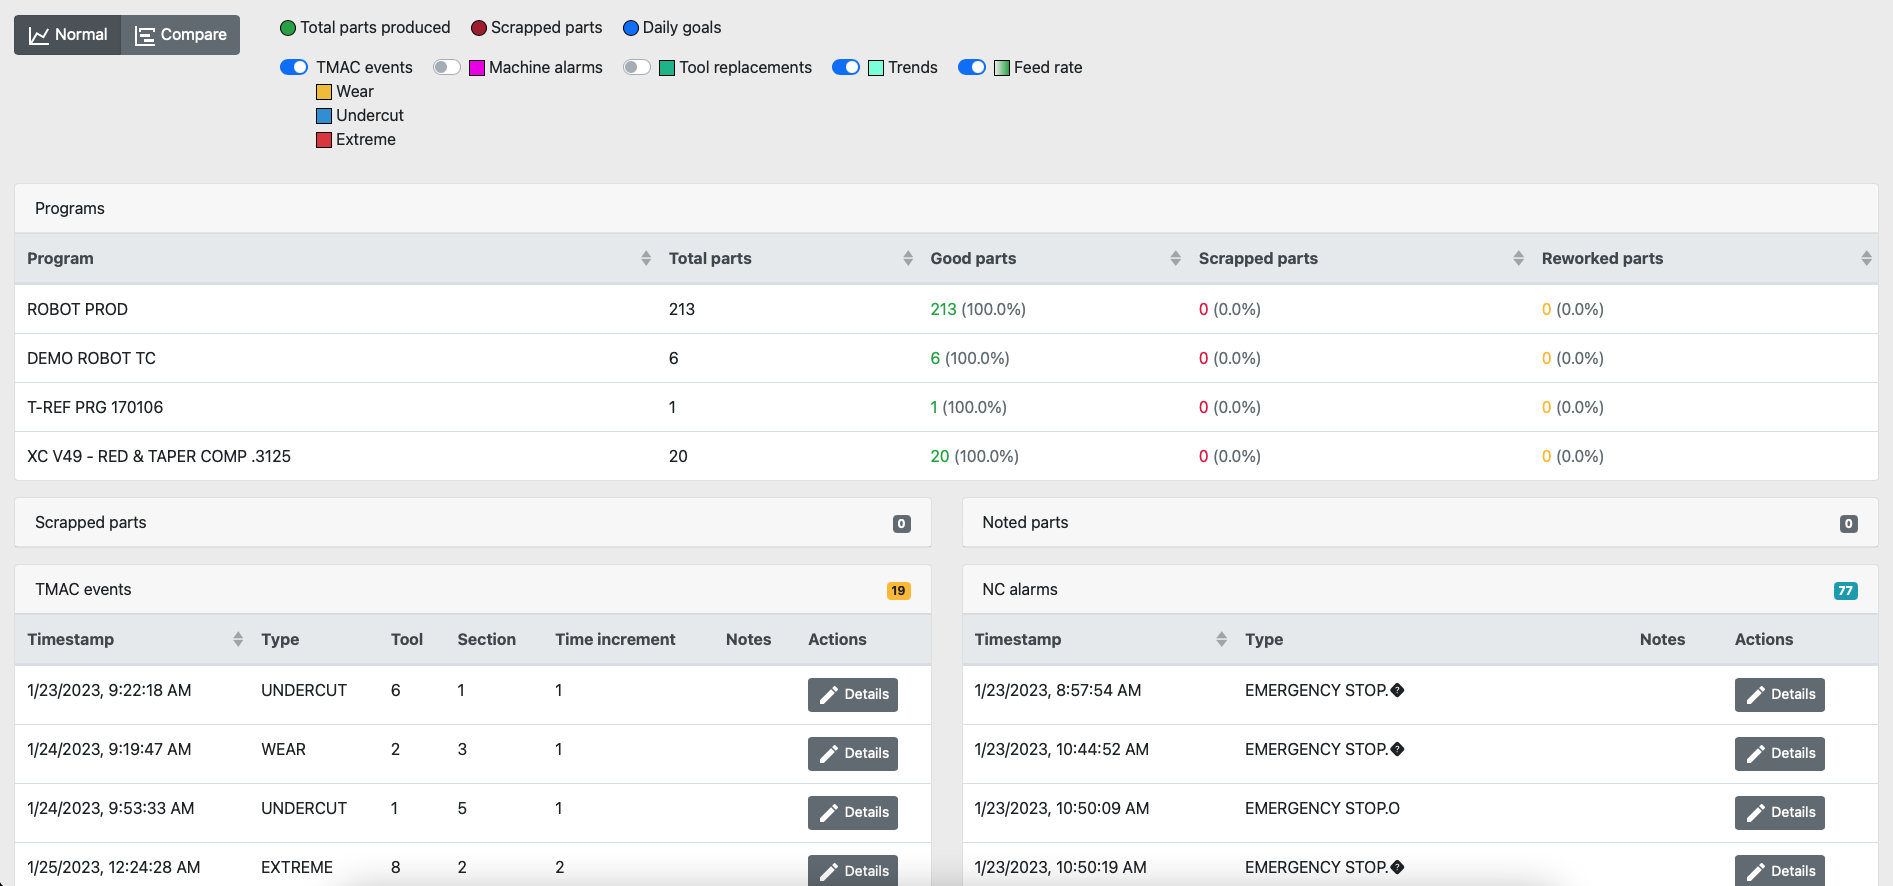Click the 1/24/2023, 9:19:47 AM timestamp
Screen dimensions: 1893x886
[x=109, y=750]
